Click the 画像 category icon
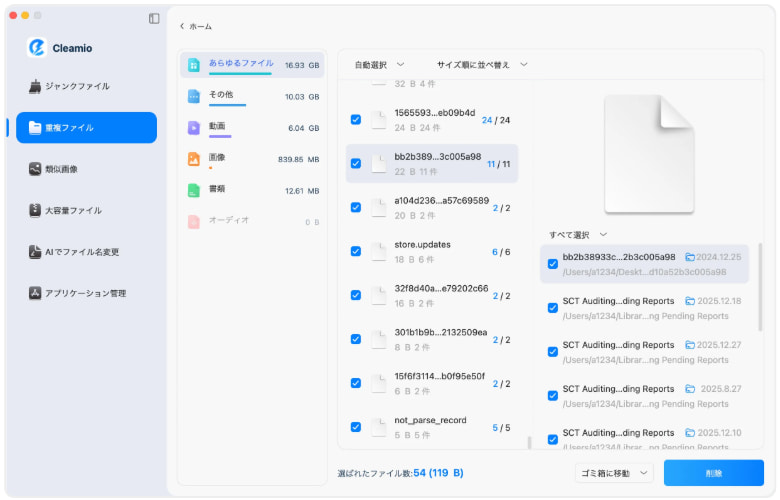The image size is (780, 500). 194,159
